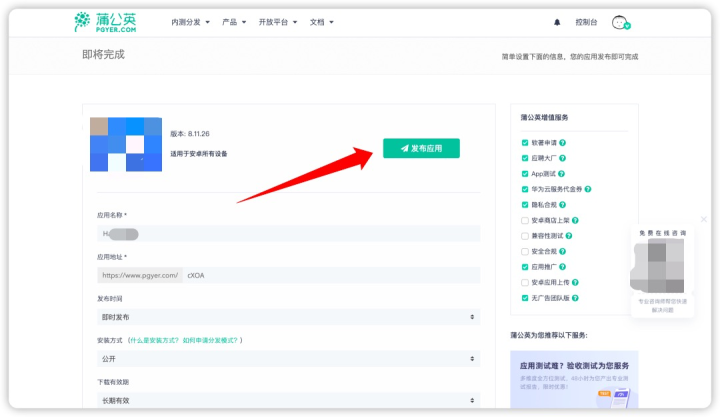
Task: Check the 兼容性测试 checkbox
Action: [x=525, y=236]
